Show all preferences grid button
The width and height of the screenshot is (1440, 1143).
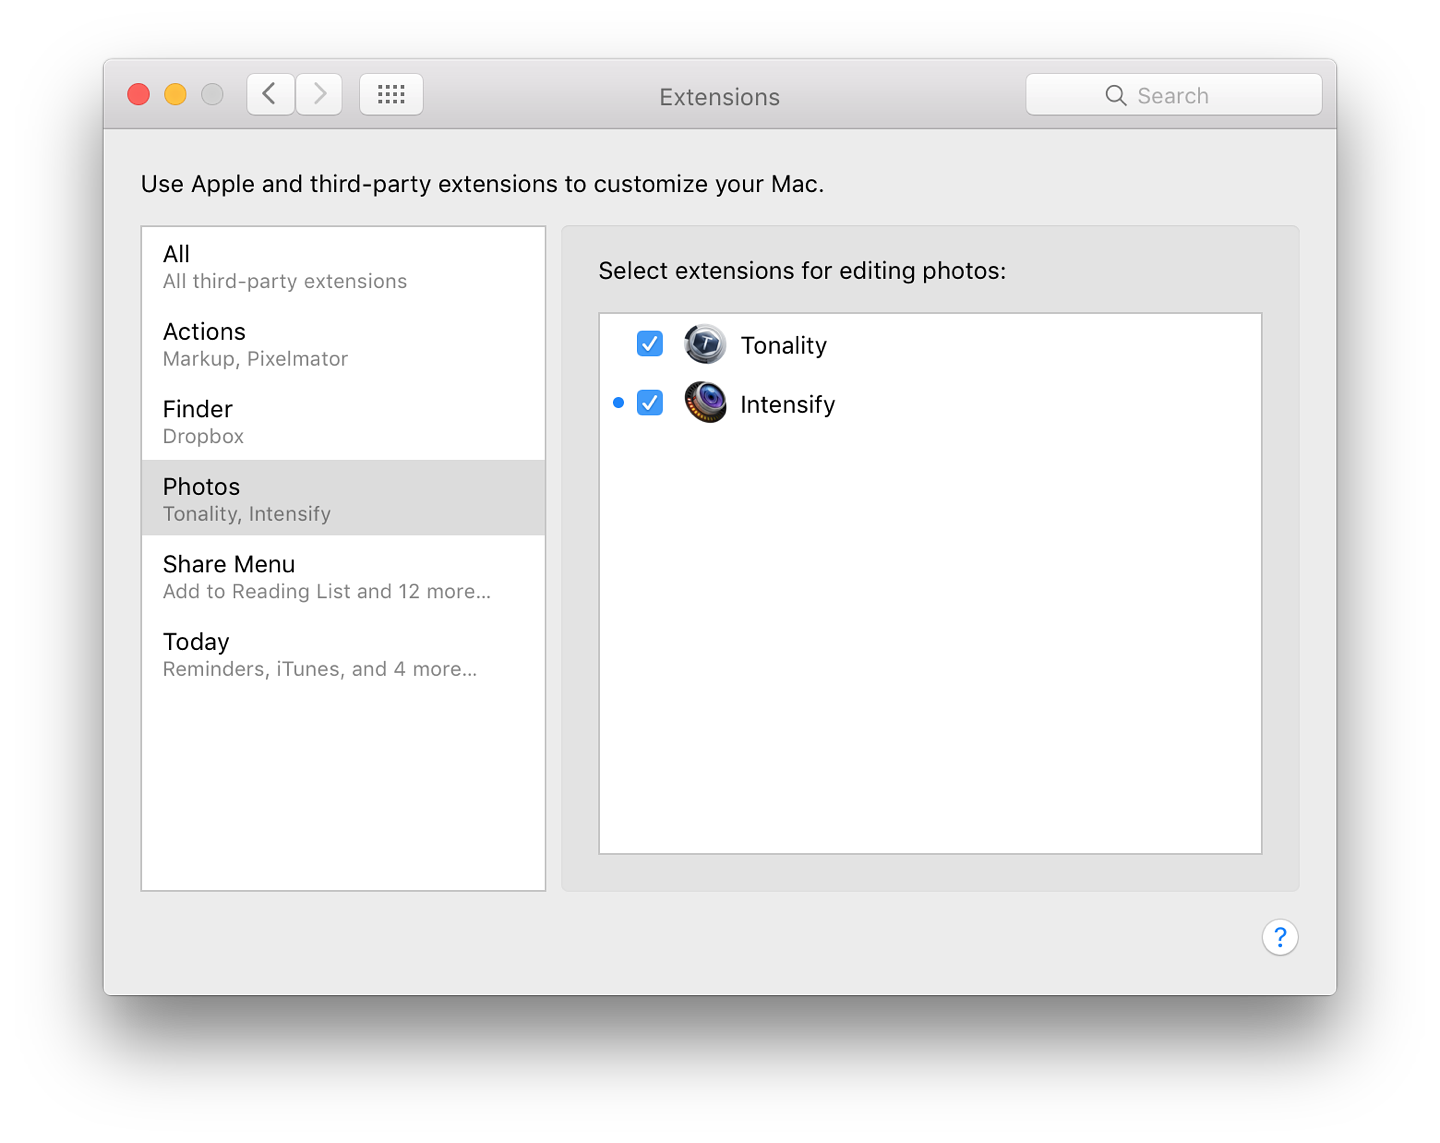[x=391, y=95]
